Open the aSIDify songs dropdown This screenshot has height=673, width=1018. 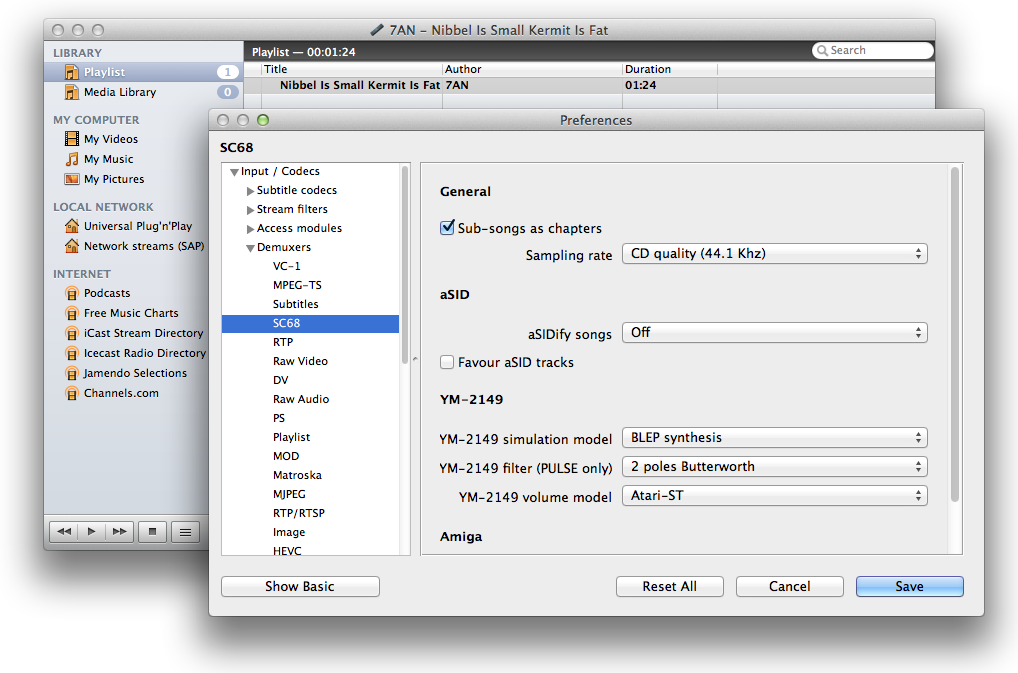pyautogui.click(x=774, y=333)
